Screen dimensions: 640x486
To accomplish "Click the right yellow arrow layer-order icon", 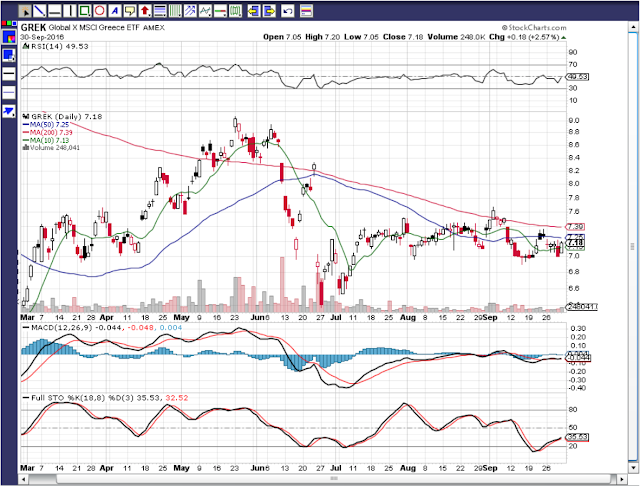I will (269, 11).
